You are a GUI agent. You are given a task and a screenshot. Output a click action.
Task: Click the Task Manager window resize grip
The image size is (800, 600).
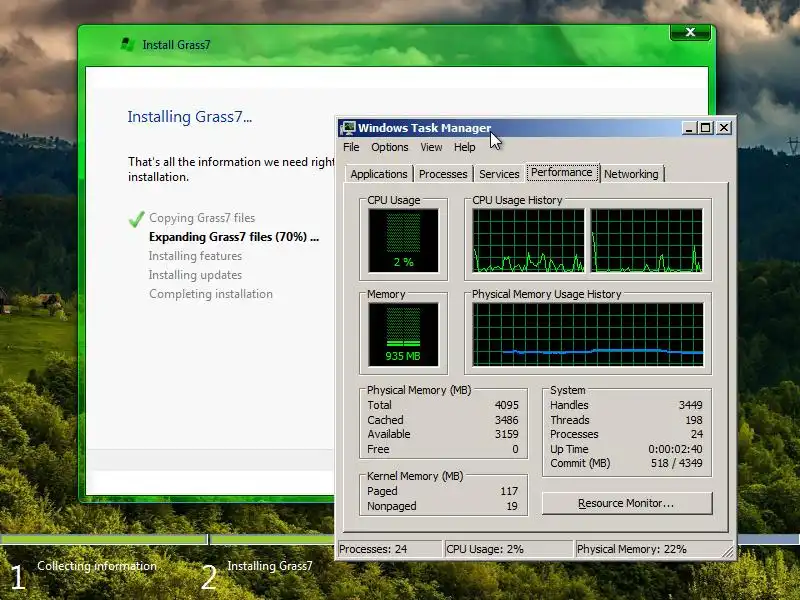(x=728, y=552)
